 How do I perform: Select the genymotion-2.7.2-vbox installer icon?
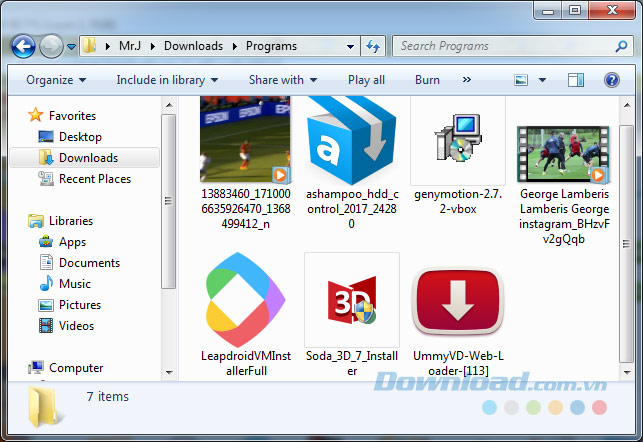457,140
